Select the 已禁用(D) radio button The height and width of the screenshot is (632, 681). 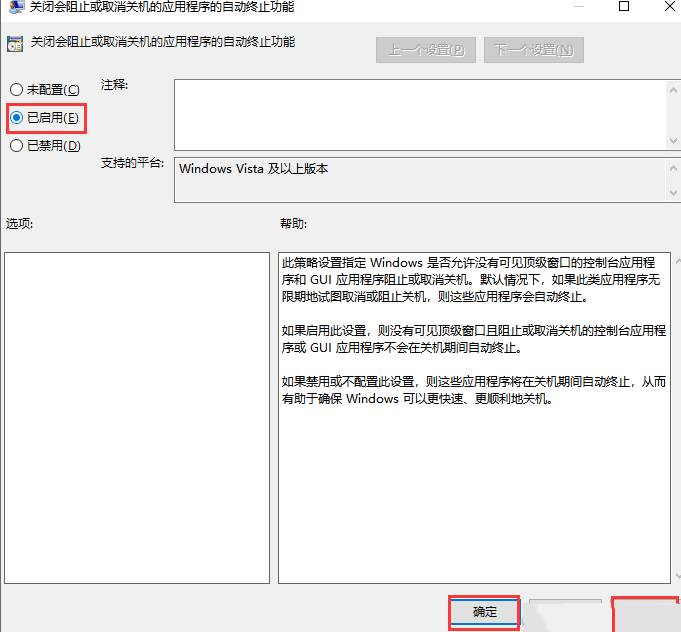pos(45,146)
